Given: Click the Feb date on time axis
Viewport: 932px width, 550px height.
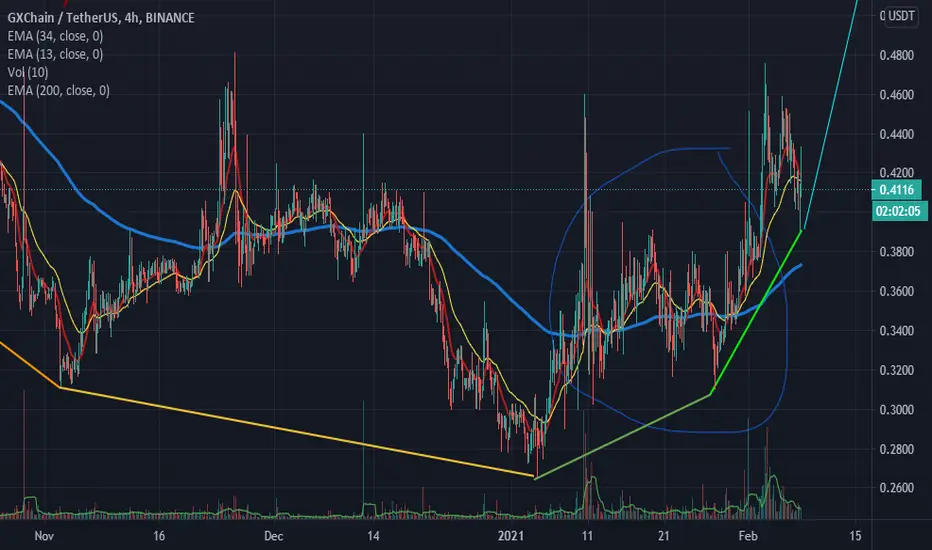Looking at the screenshot, I should click(748, 536).
